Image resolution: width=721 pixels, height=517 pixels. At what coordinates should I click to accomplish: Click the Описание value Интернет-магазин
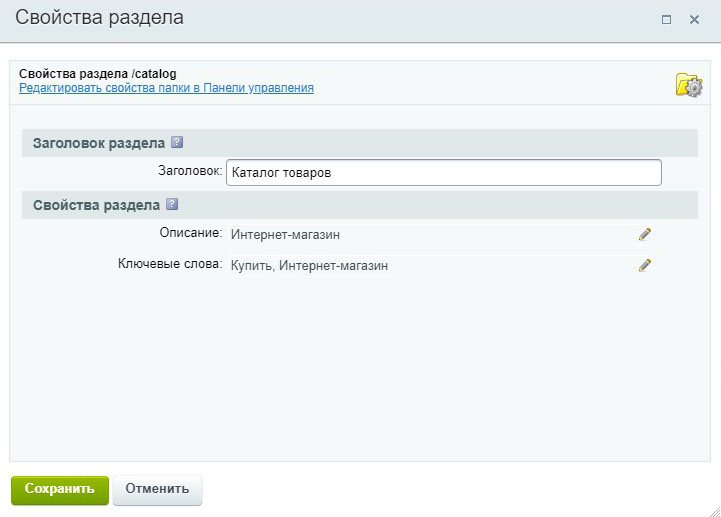tap(285, 235)
